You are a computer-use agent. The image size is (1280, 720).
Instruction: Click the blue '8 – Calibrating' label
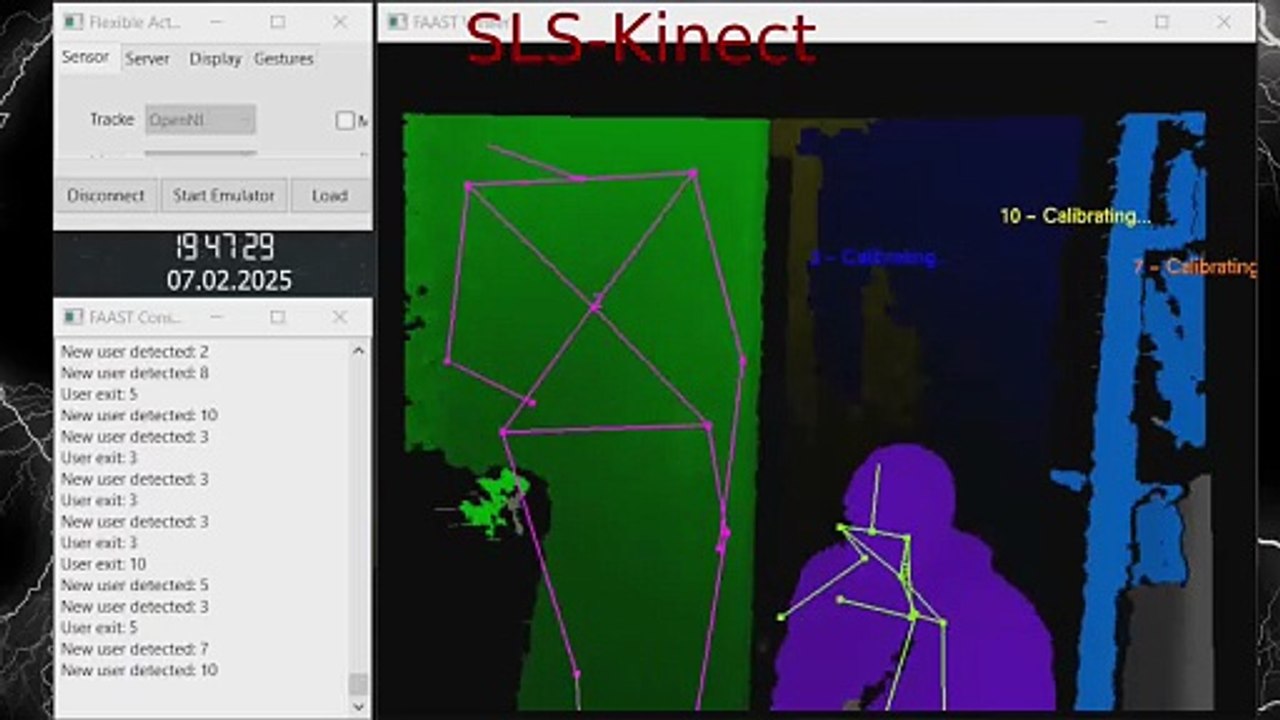click(873, 257)
